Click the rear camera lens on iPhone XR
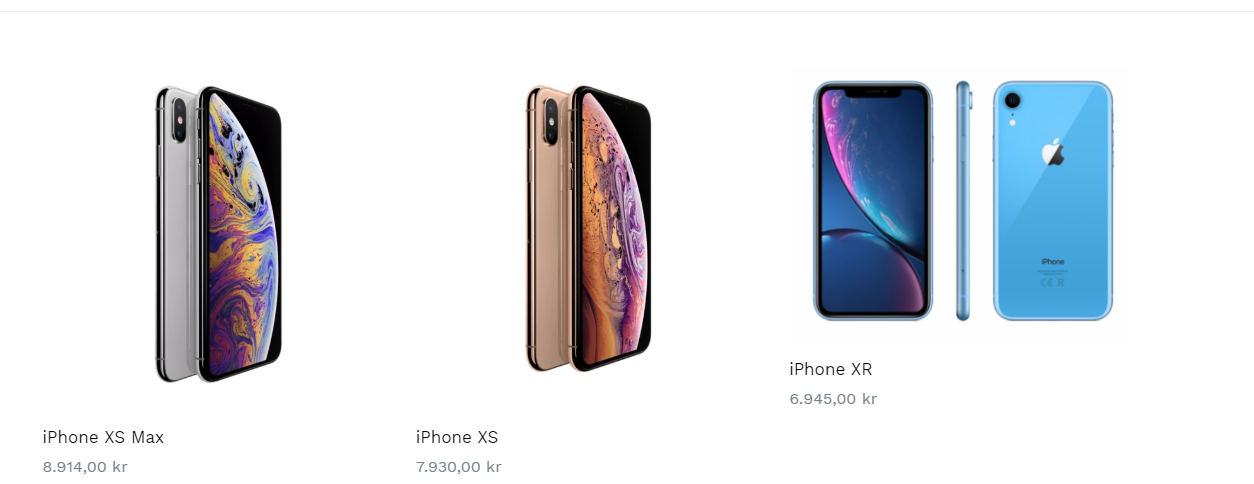The height and width of the screenshot is (484, 1254). pos(1012,102)
